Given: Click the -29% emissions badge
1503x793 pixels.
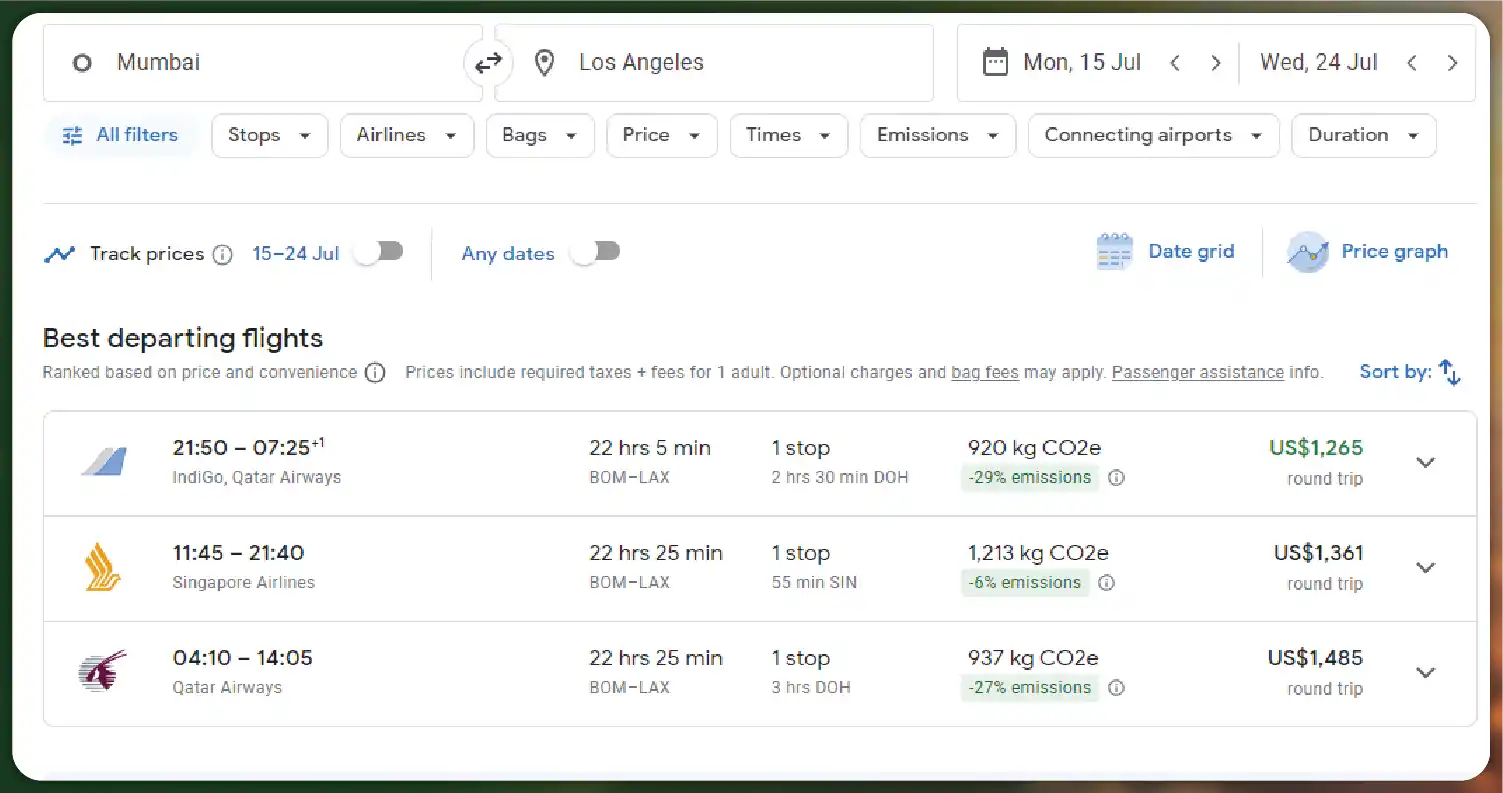Looking at the screenshot, I should 1030,478.
